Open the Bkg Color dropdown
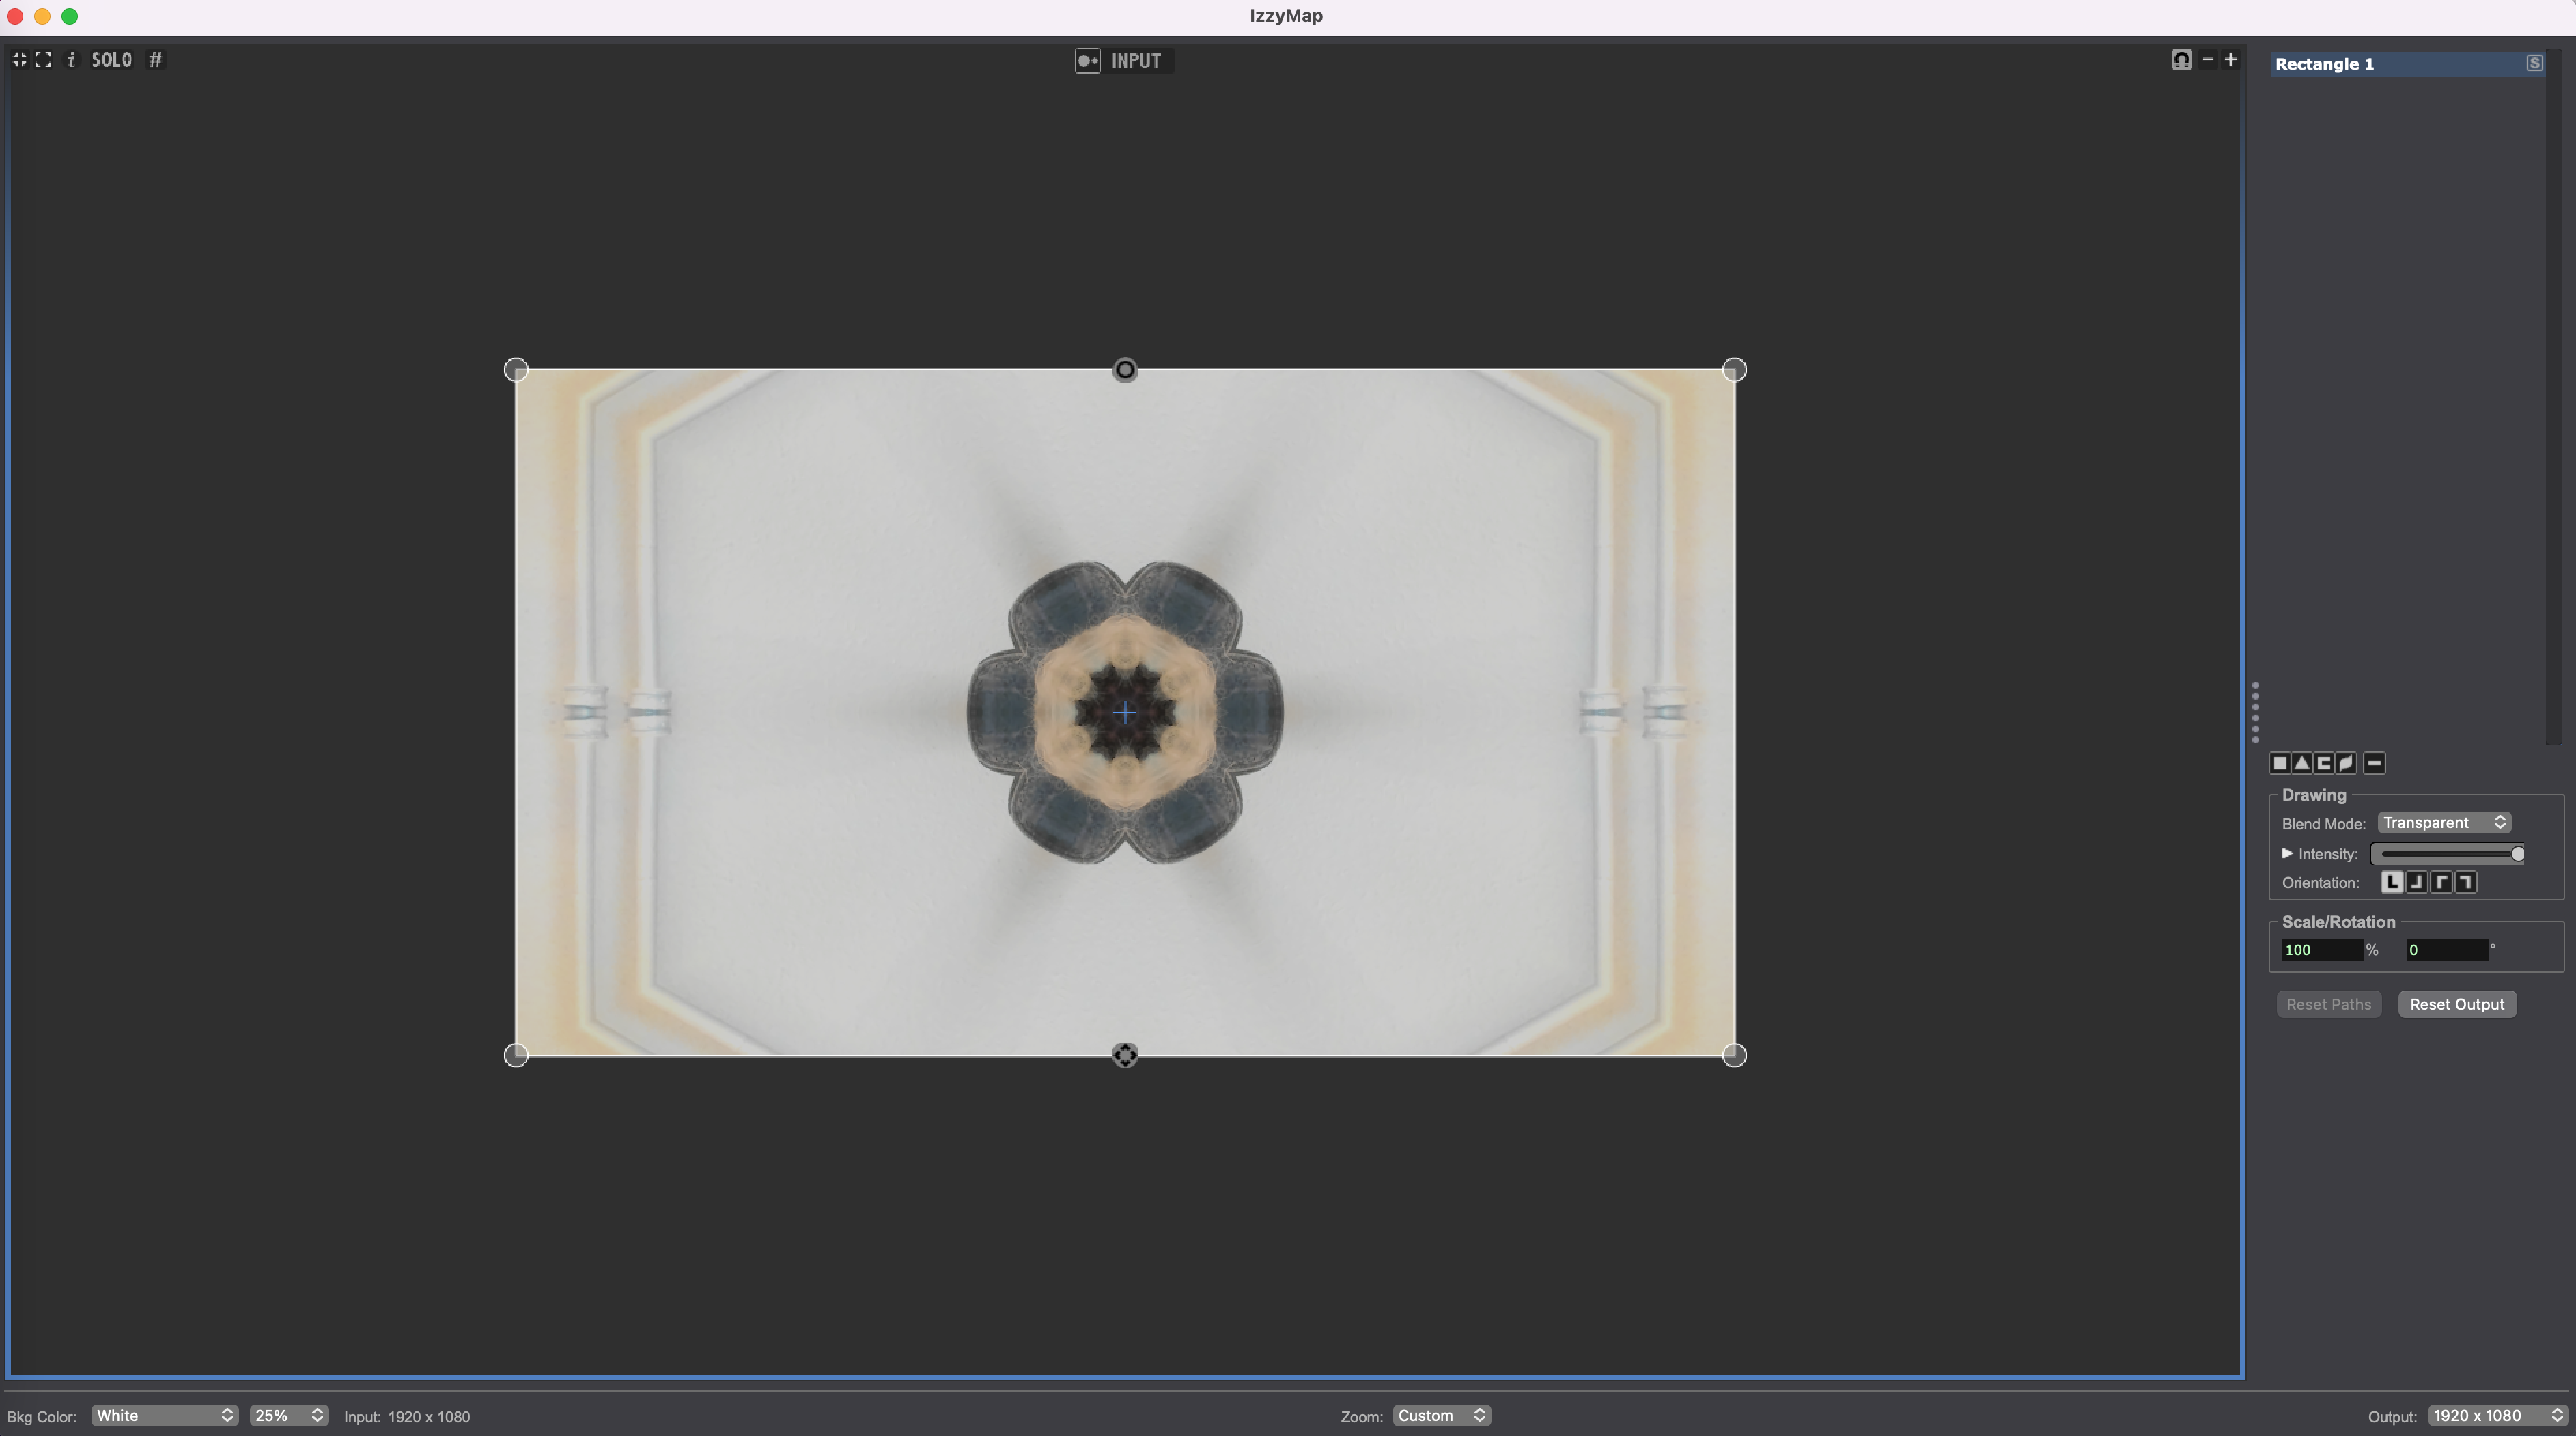The image size is (2576, 1436). coord(164,1415)
